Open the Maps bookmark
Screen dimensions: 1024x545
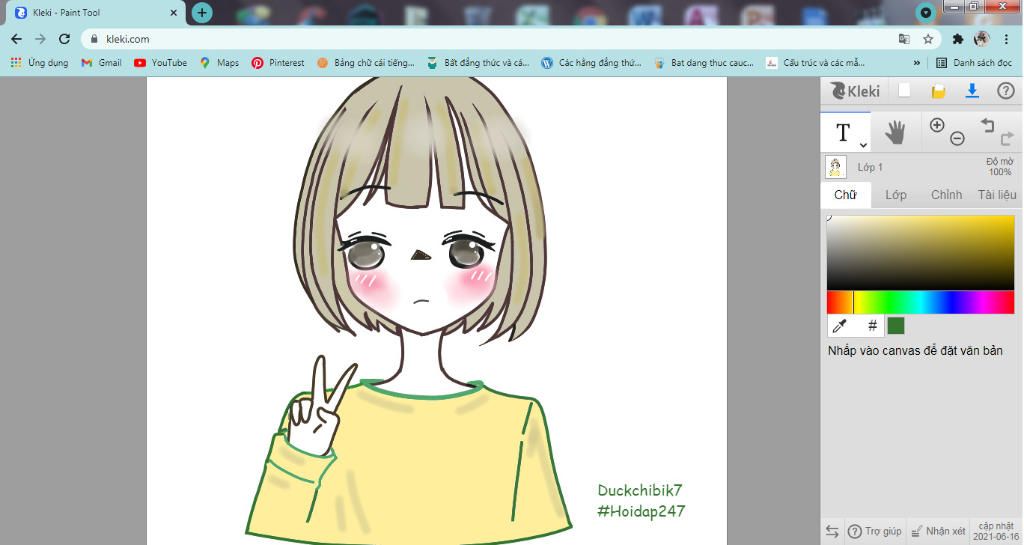point(219,63)
